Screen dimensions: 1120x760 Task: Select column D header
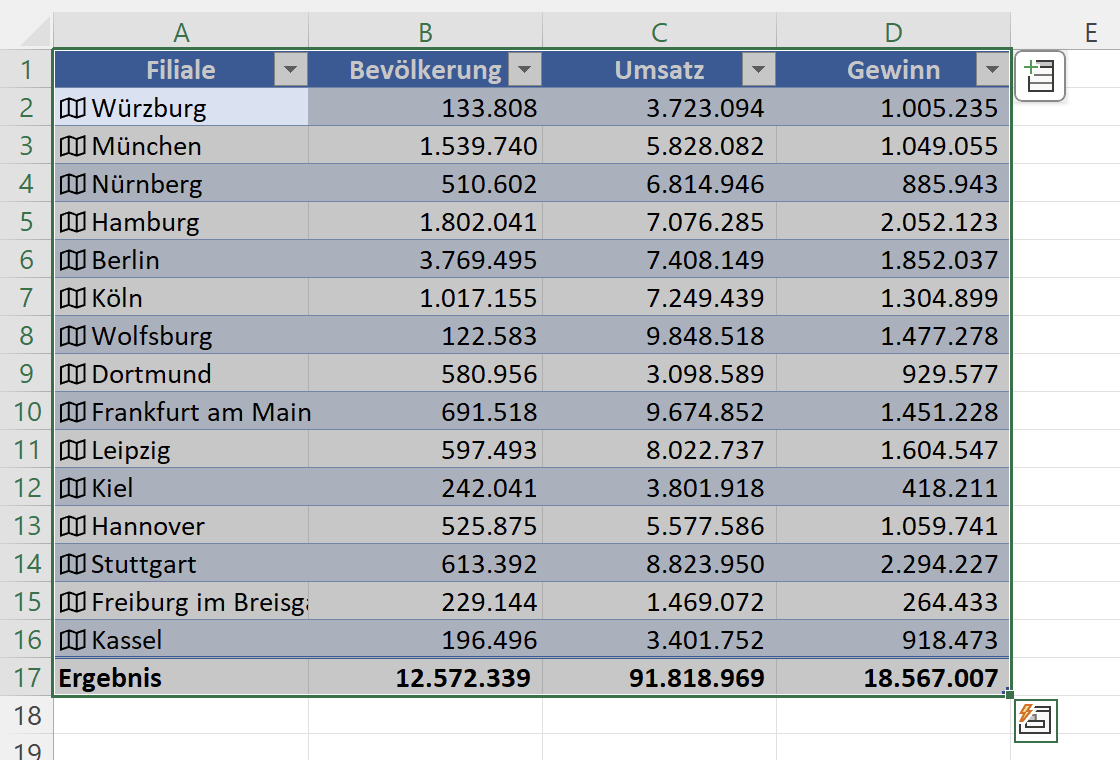coord(894,32)
